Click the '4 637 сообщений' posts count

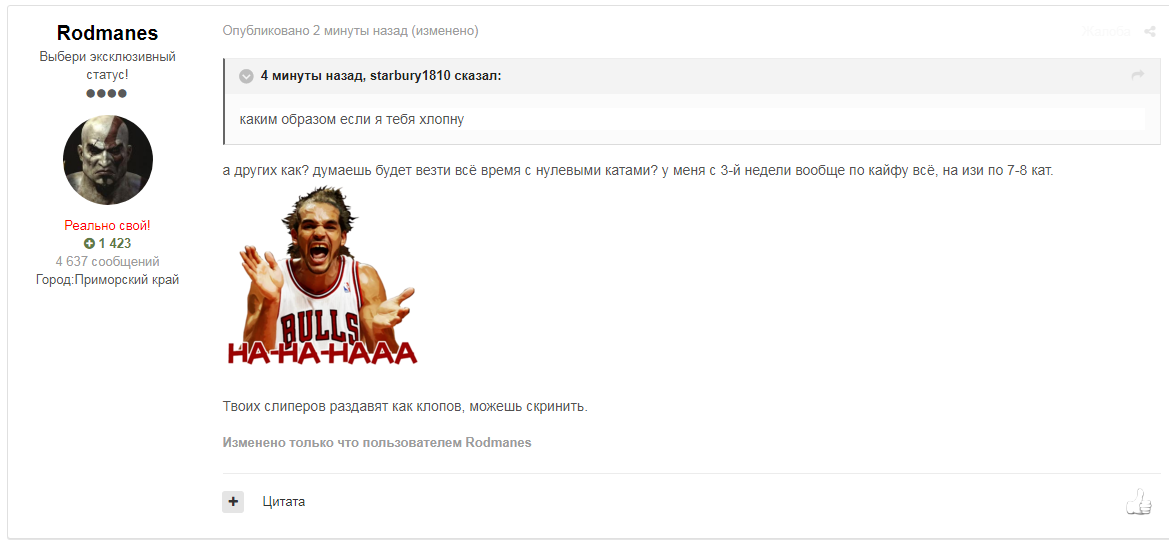107,262
